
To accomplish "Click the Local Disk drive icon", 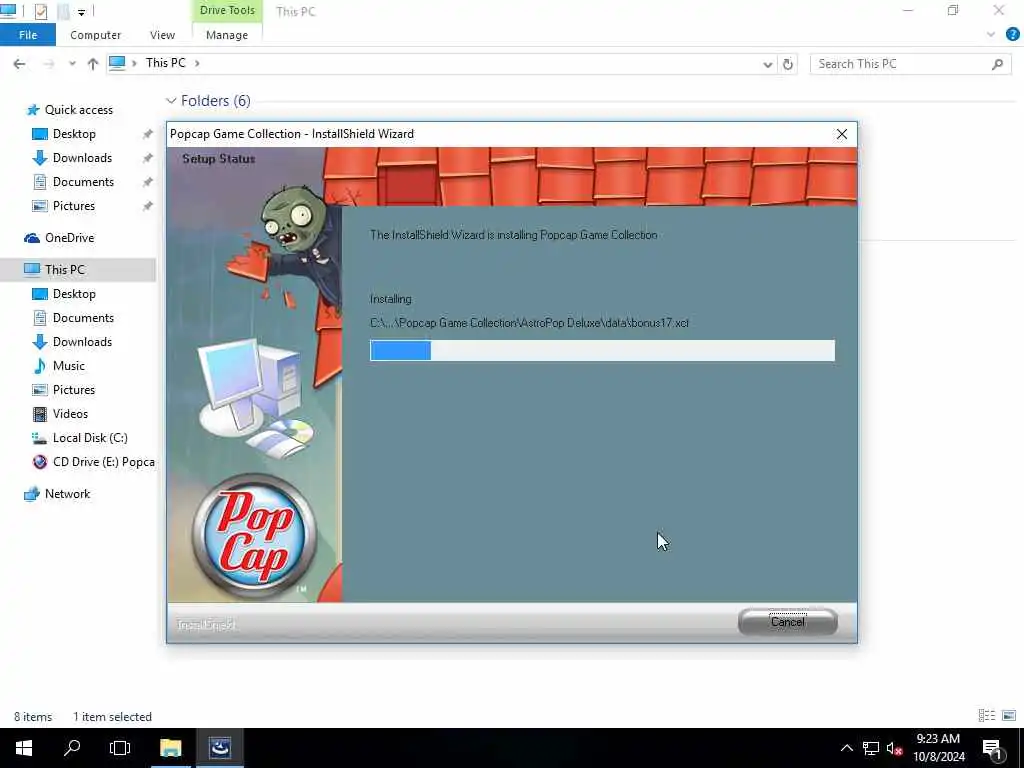I will (40, 438).
